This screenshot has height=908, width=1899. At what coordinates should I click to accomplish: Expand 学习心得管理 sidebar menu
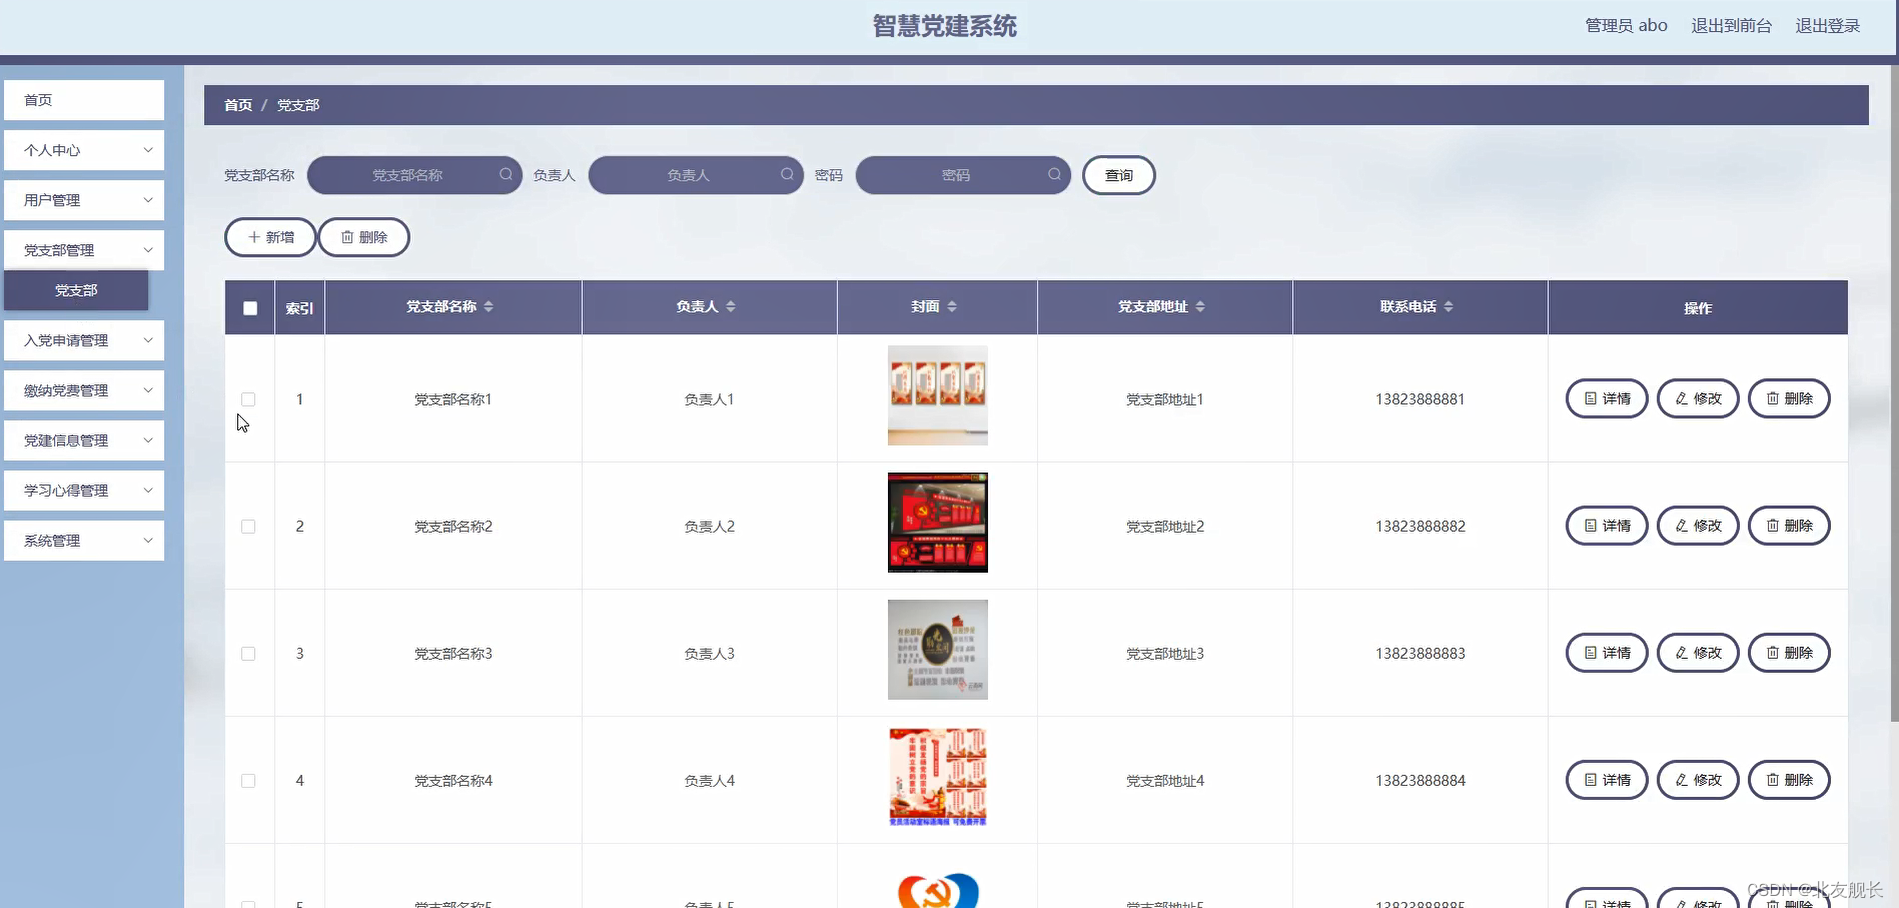[x=84, y=490]
